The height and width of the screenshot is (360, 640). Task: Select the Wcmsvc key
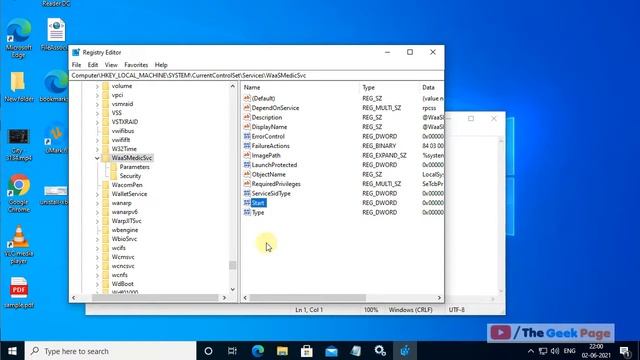[x=123, y=257]
